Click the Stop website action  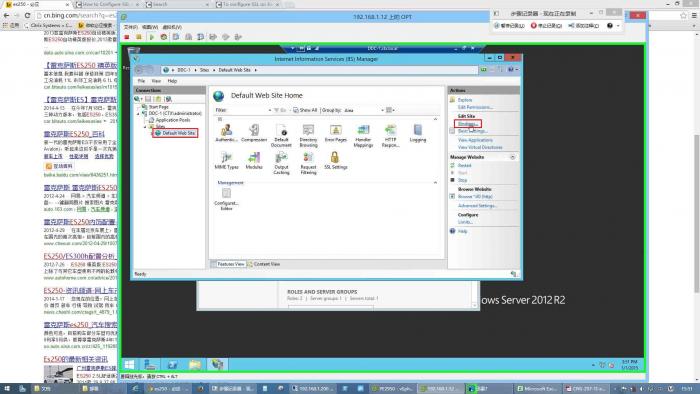tap(462, 180)
